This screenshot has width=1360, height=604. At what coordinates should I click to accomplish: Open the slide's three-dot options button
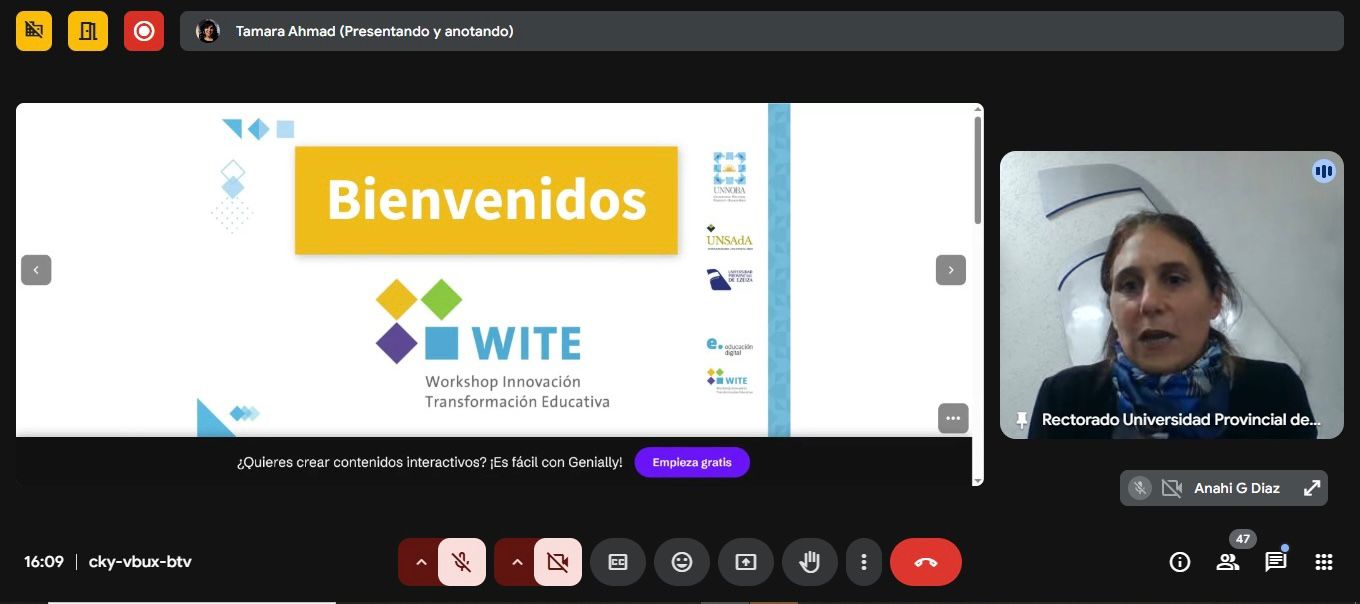click(953, 418)
